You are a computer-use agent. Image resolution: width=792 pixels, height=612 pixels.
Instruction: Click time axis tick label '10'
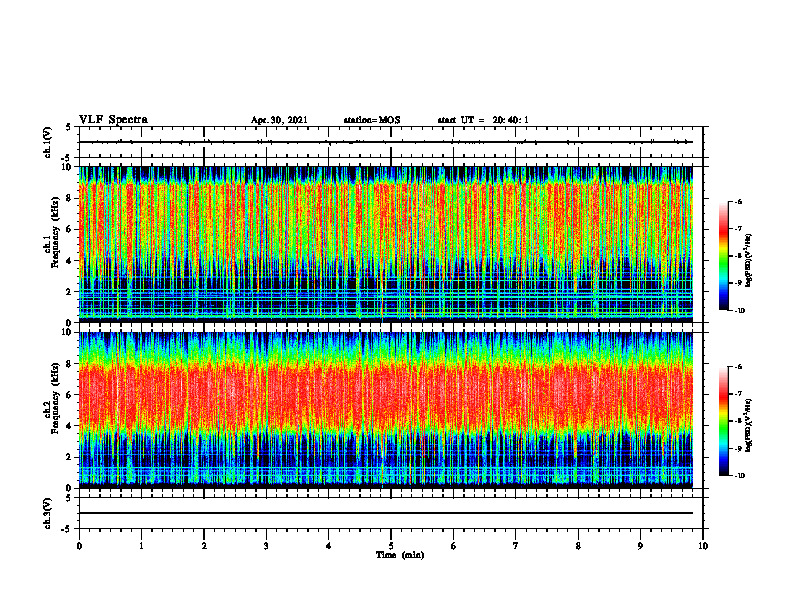click(703, 546)
